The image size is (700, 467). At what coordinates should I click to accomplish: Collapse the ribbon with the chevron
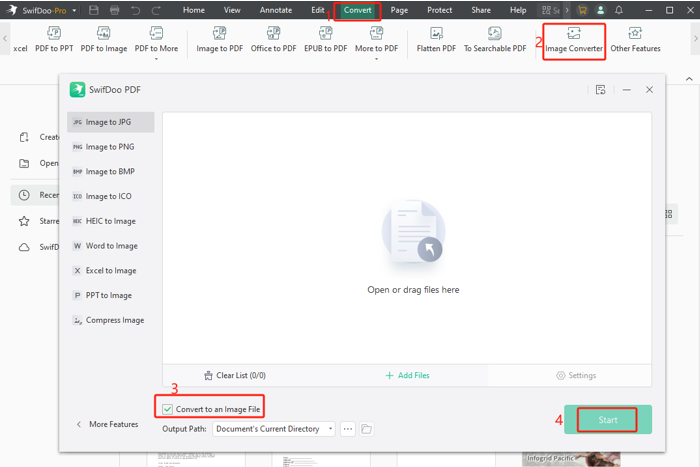[689, 79]
